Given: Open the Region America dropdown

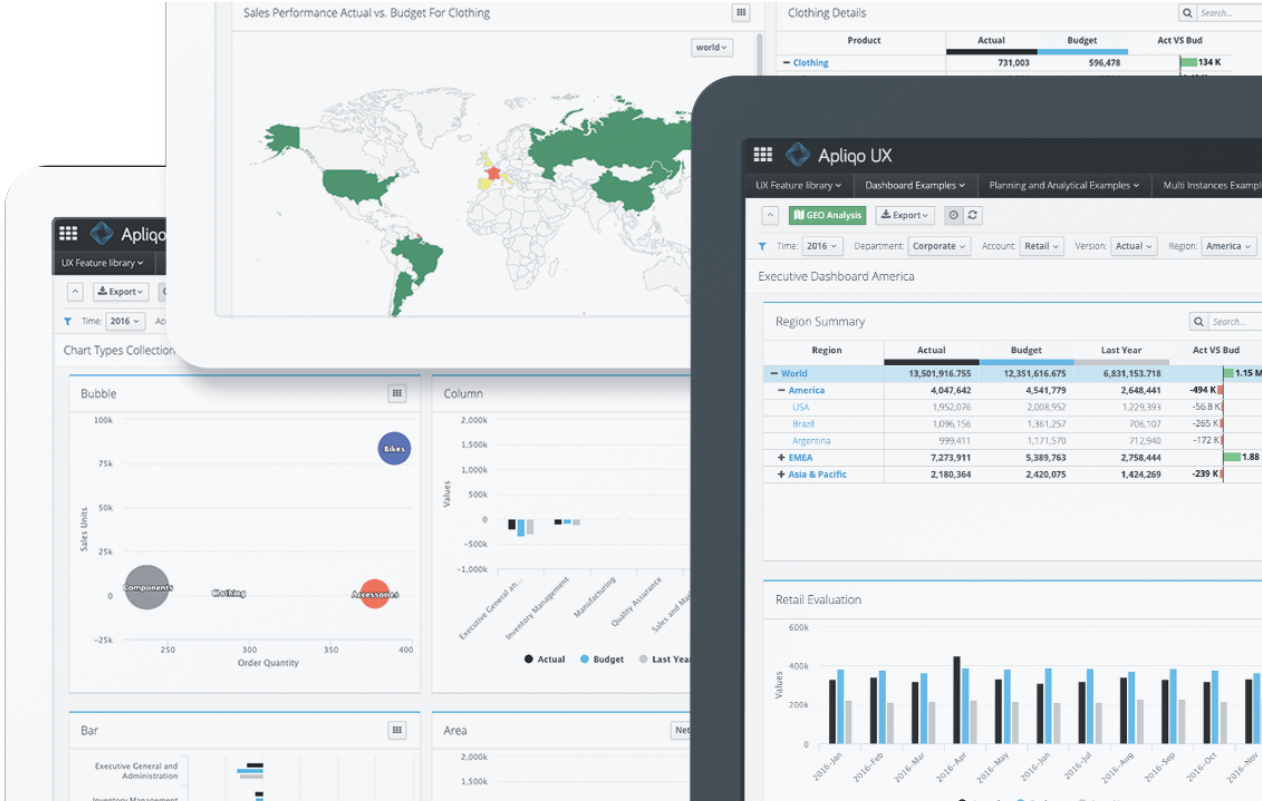Looking at the screenshot, I should (x=1228, y=246).
